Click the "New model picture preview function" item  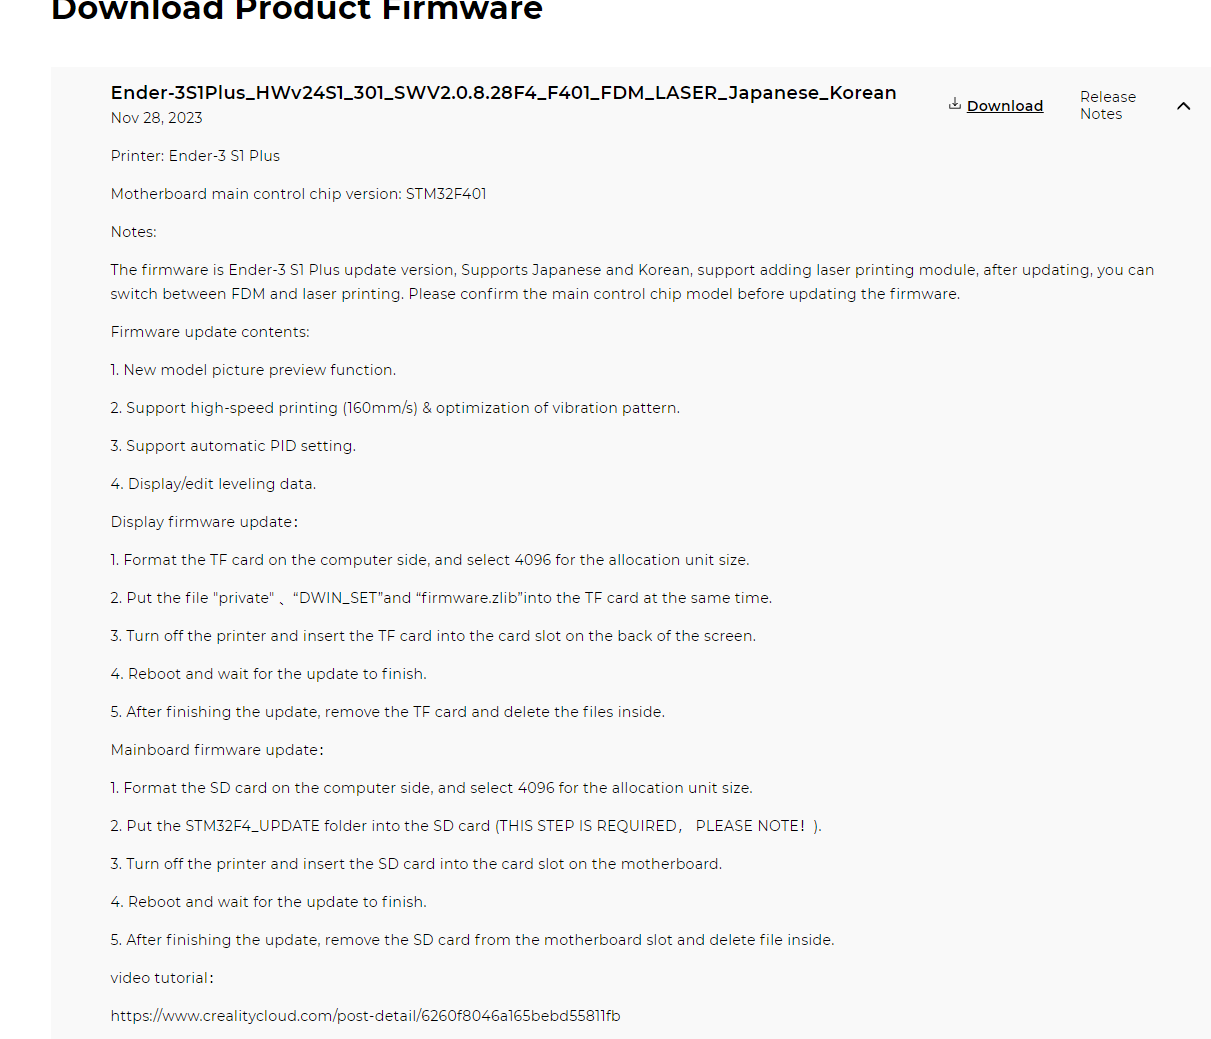pos(253,370)
